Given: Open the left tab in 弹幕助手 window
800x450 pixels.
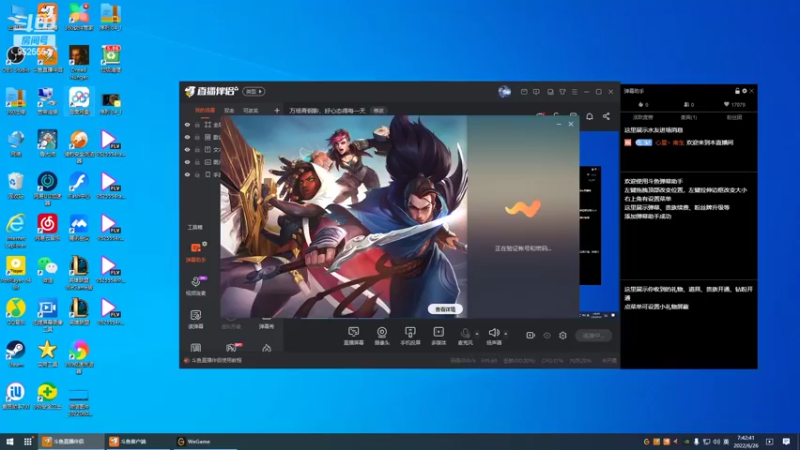Looking at the screenshot, I should 643,117.
